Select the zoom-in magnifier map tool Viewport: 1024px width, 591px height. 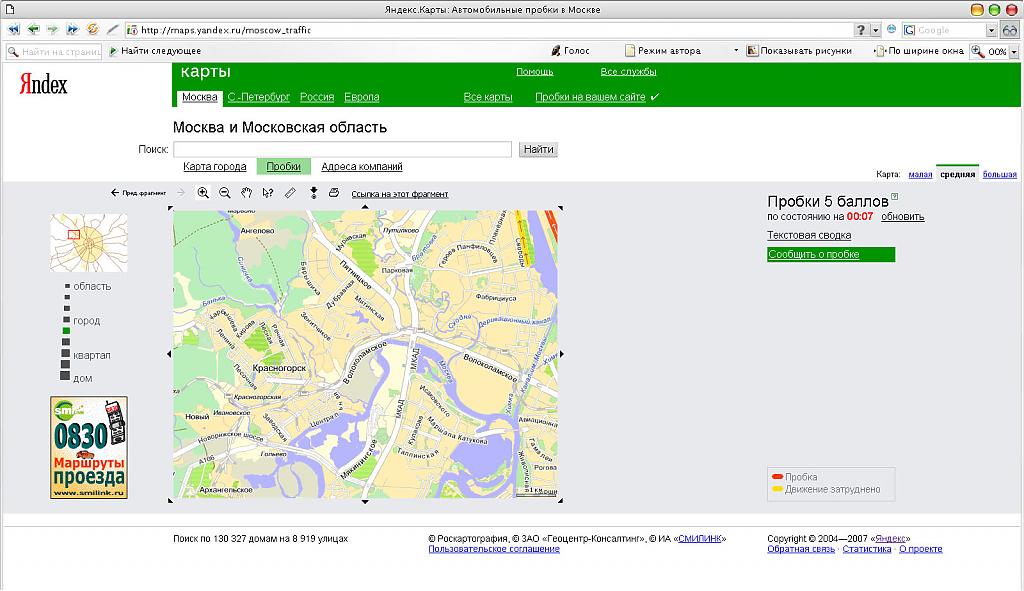[203, 193]
